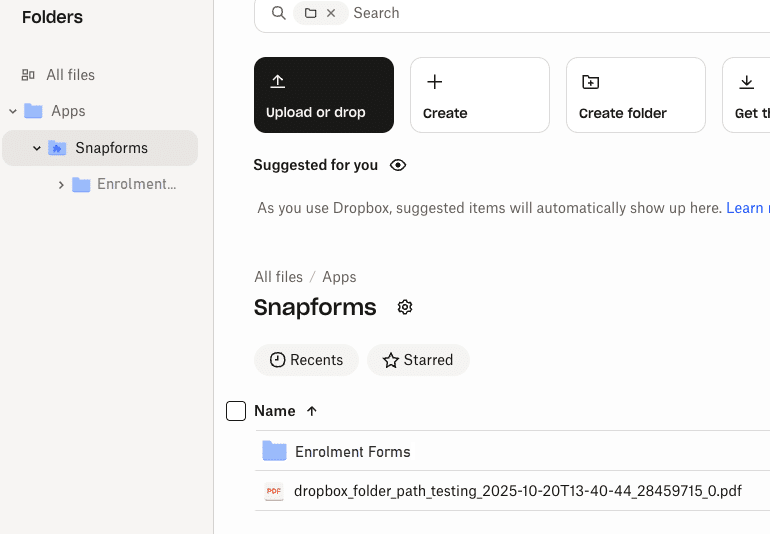Toggle Suggested for you visibility eye

[x=398, y=165]
